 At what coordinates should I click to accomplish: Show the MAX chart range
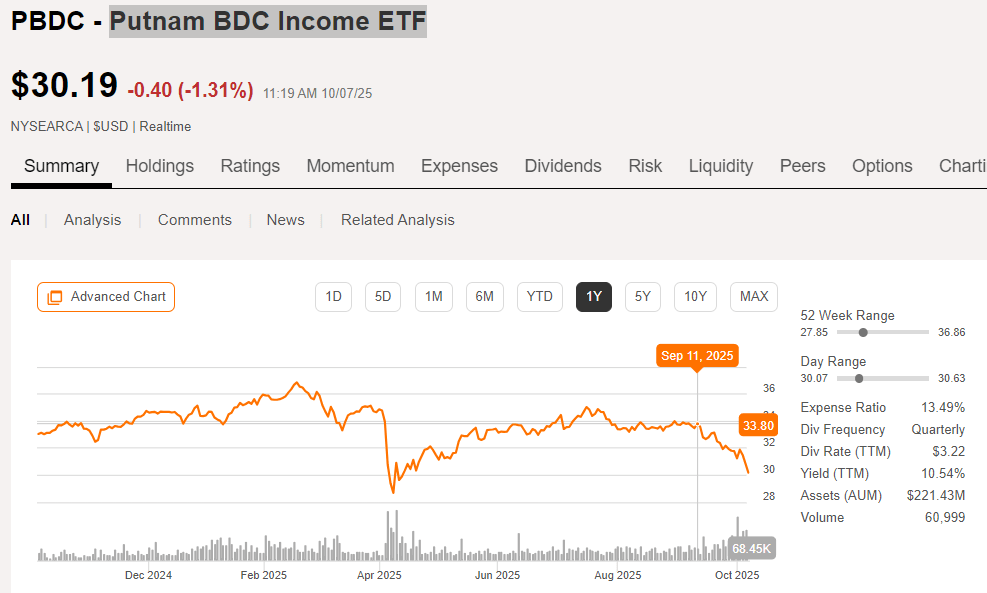pos(754,297)
